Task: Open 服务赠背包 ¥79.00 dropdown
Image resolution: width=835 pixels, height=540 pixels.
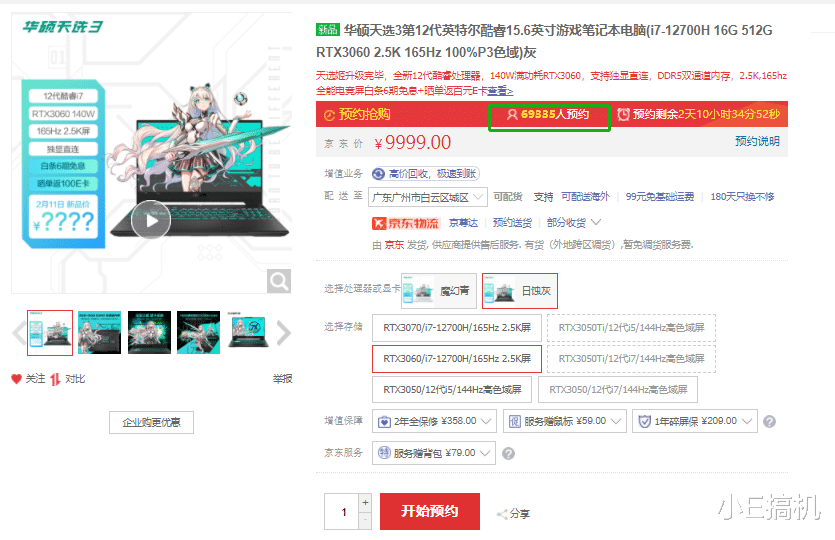Action: (433, 453)
